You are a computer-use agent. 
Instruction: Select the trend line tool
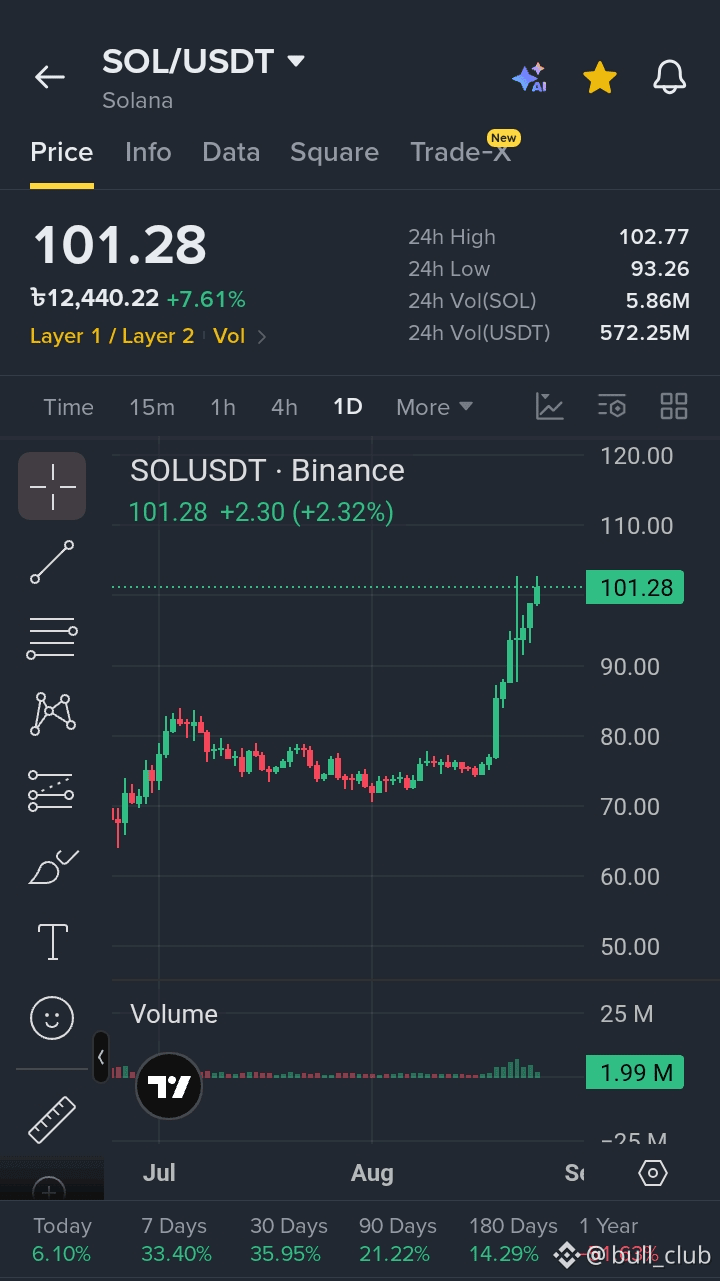(52, 562)
